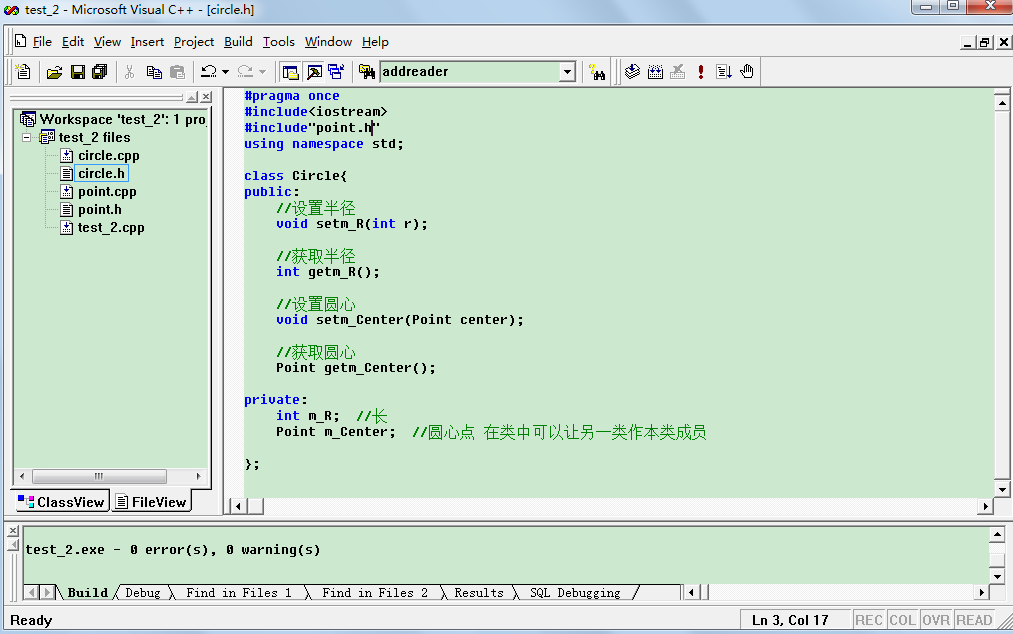Image resolution: width=1013 pixels, height=634 pixels.
Task: Open the Window List icon
Action: click(336, 72)
